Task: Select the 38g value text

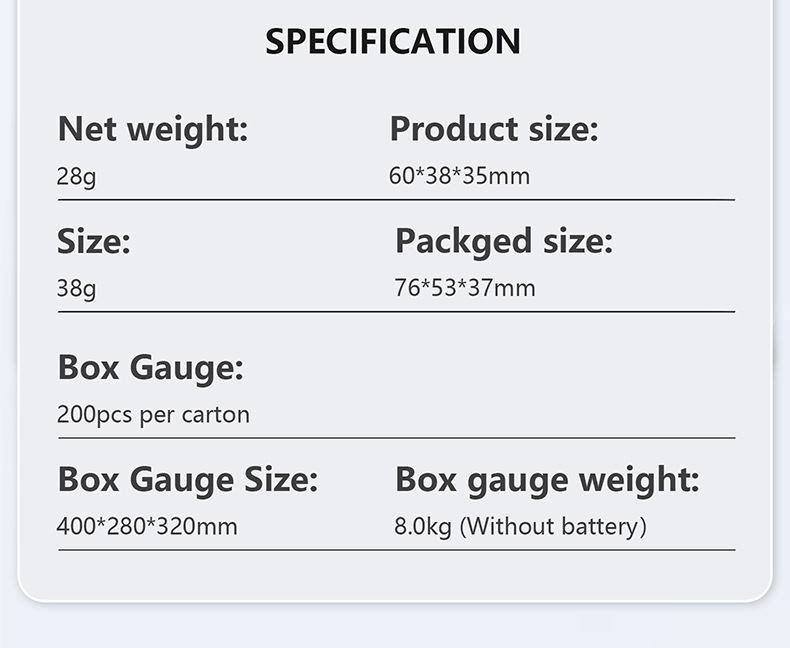Action: [76, 289]
